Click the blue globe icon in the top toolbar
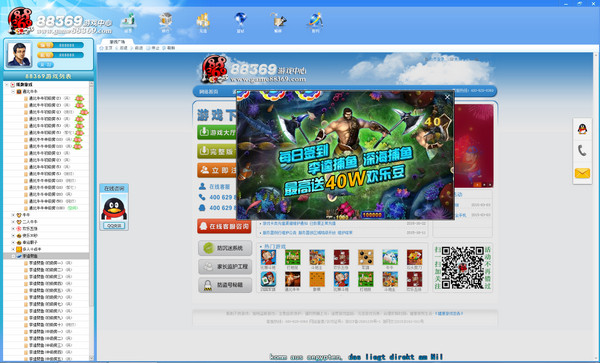The height and width of the screenshot is (363, 600). 240,22
